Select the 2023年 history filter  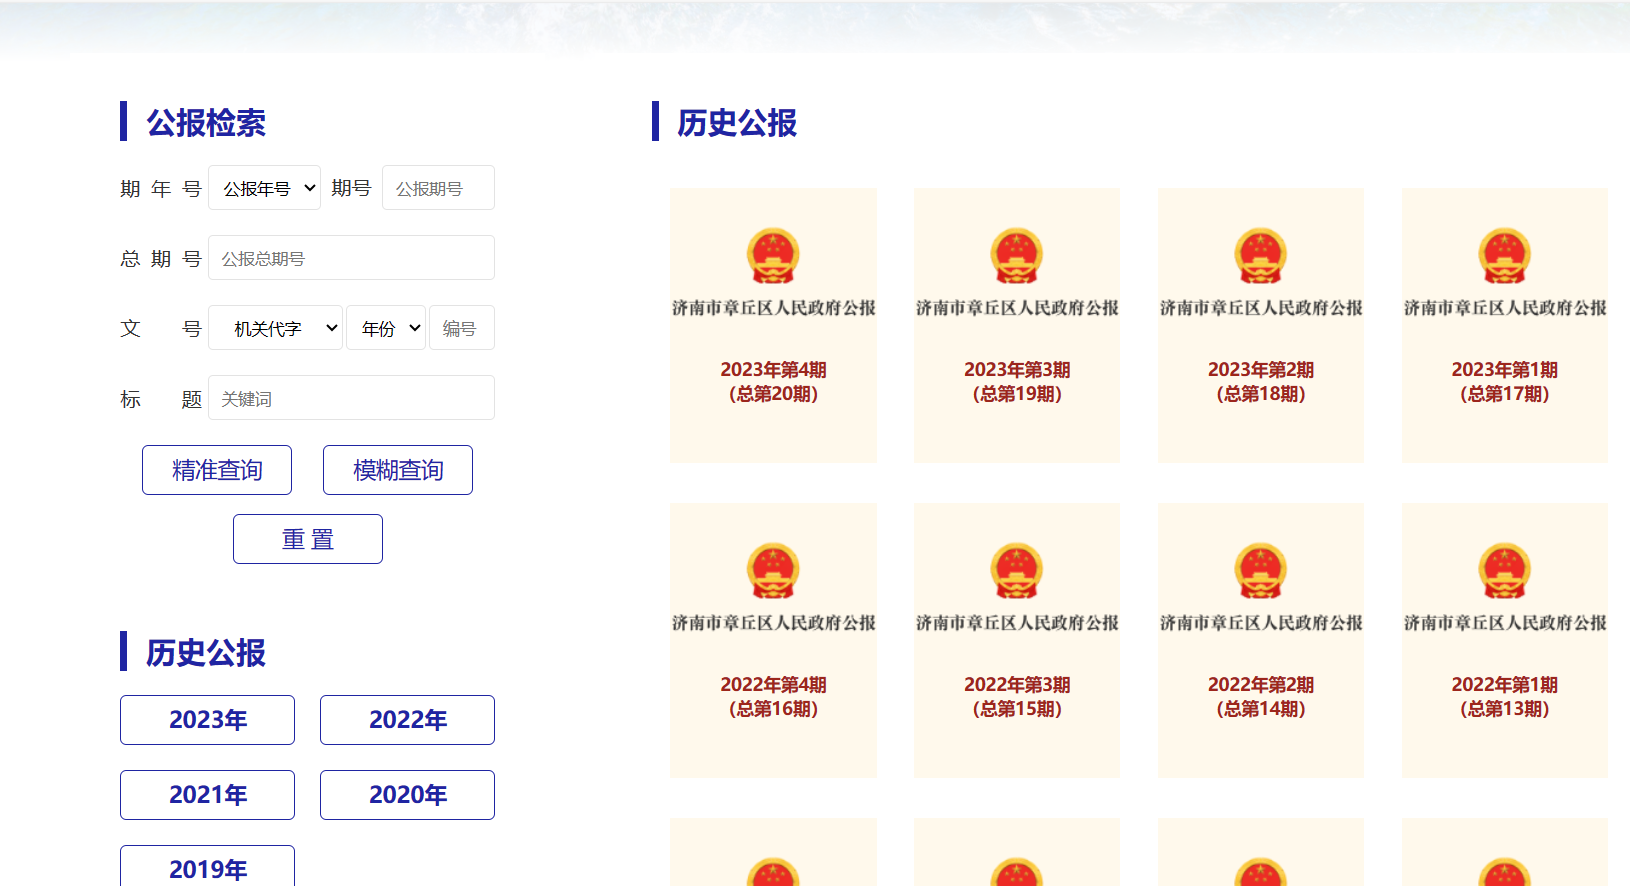207,720
